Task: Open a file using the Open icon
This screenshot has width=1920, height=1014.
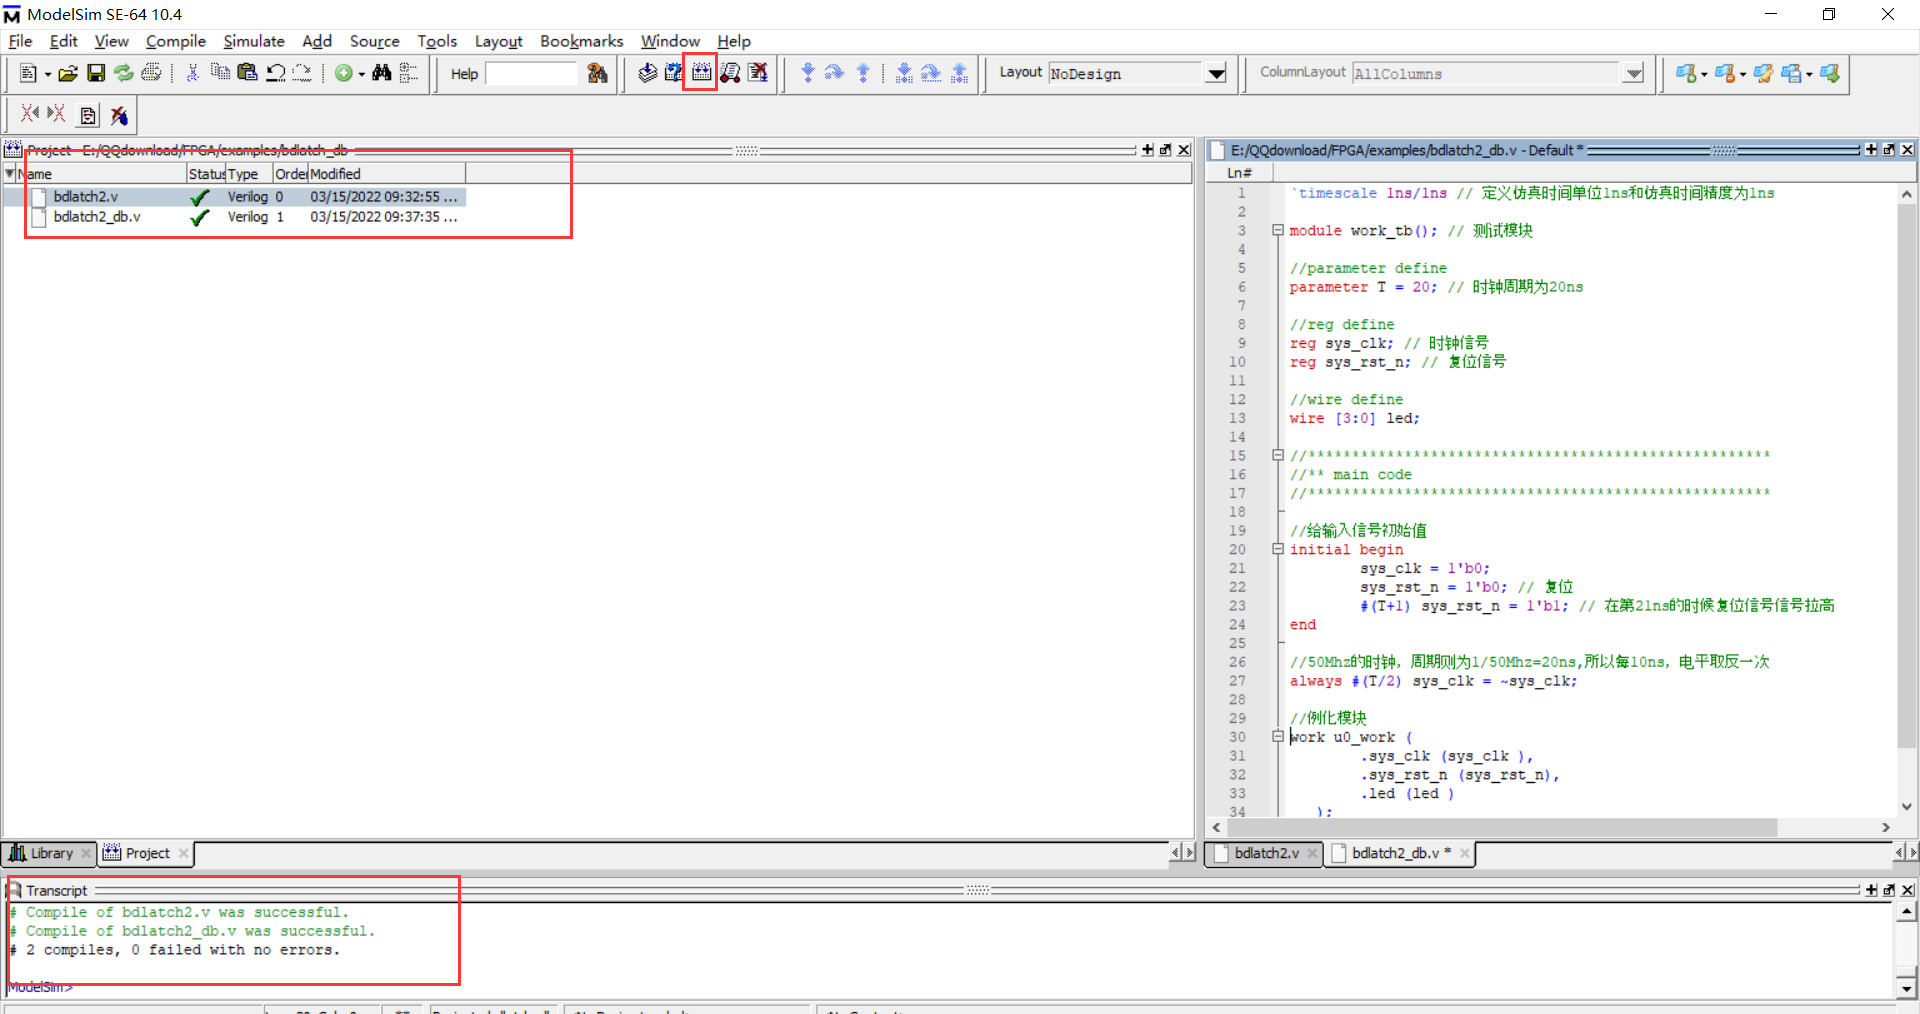Action: [x=67, y=73]
